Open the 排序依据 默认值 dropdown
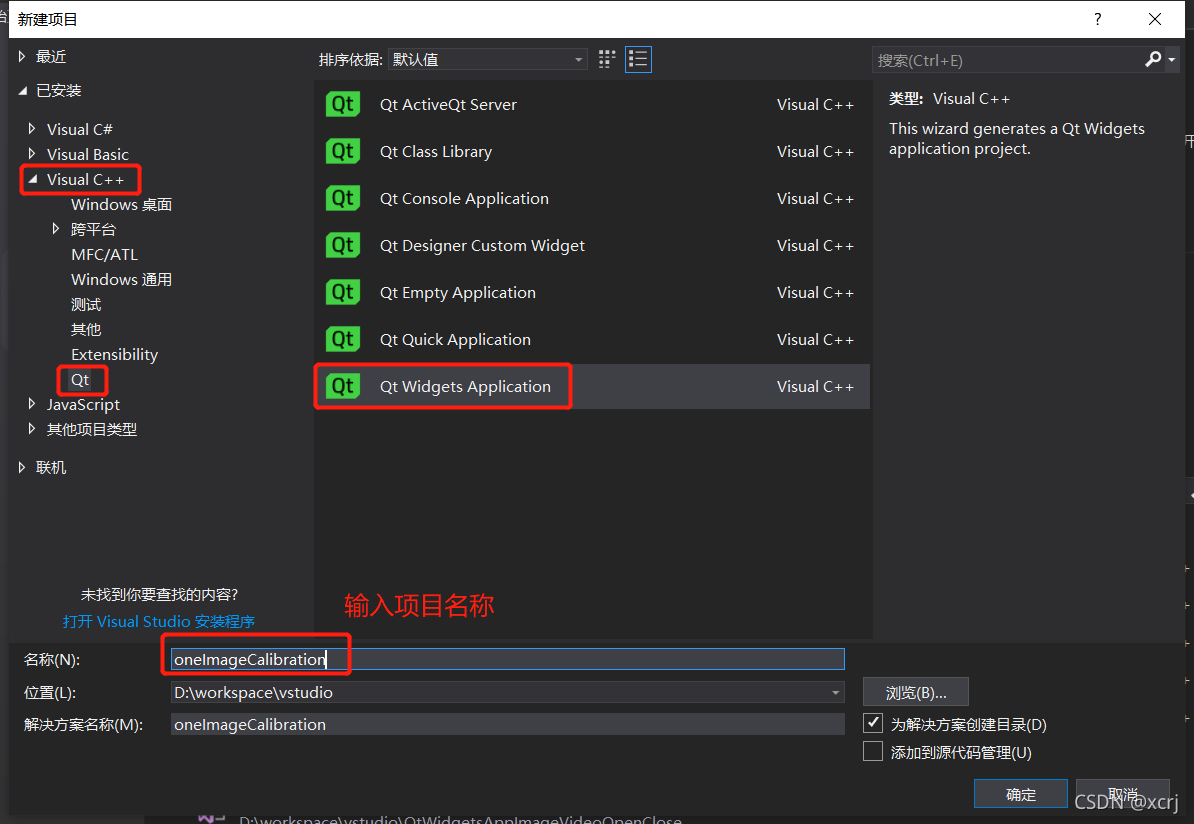Viewport: 1194px width, 824px height. (x=487, y=59)
